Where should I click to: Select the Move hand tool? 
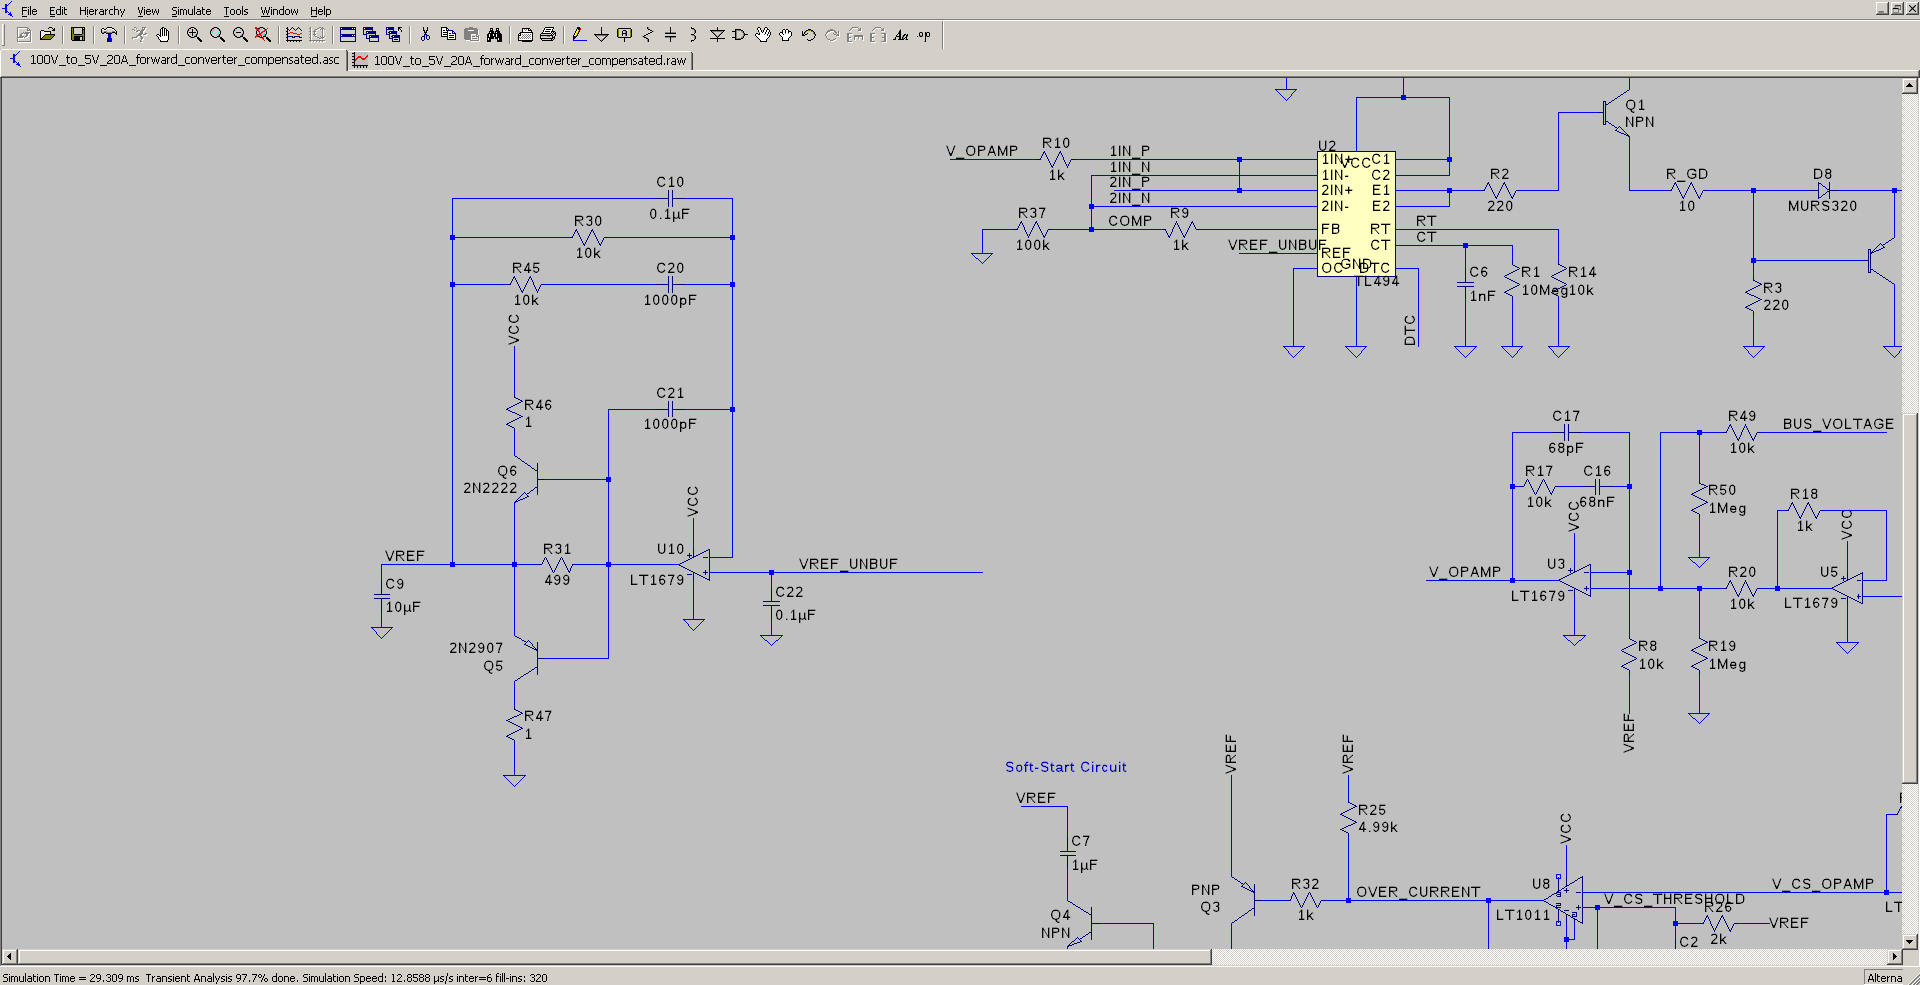pos(763,35)
